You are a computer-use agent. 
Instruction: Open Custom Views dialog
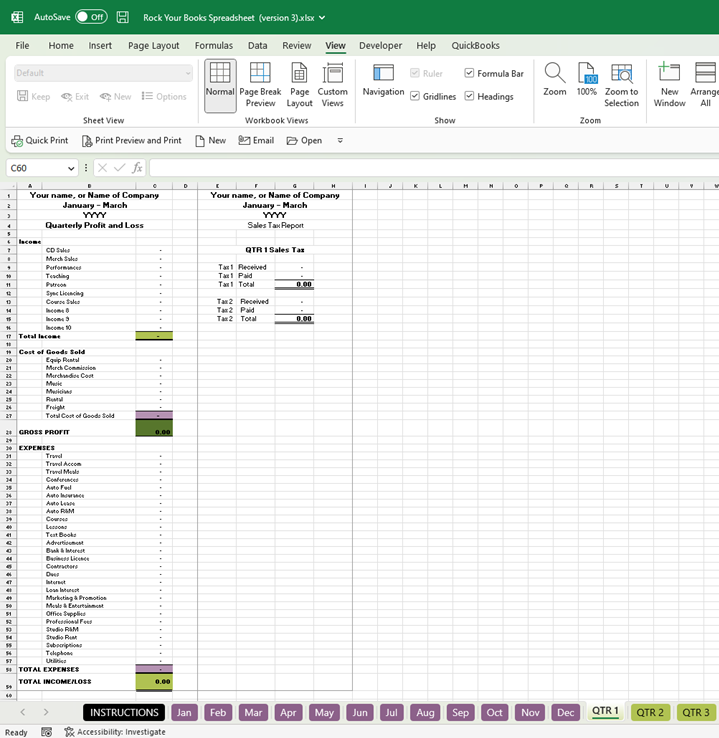click(332, 84)
